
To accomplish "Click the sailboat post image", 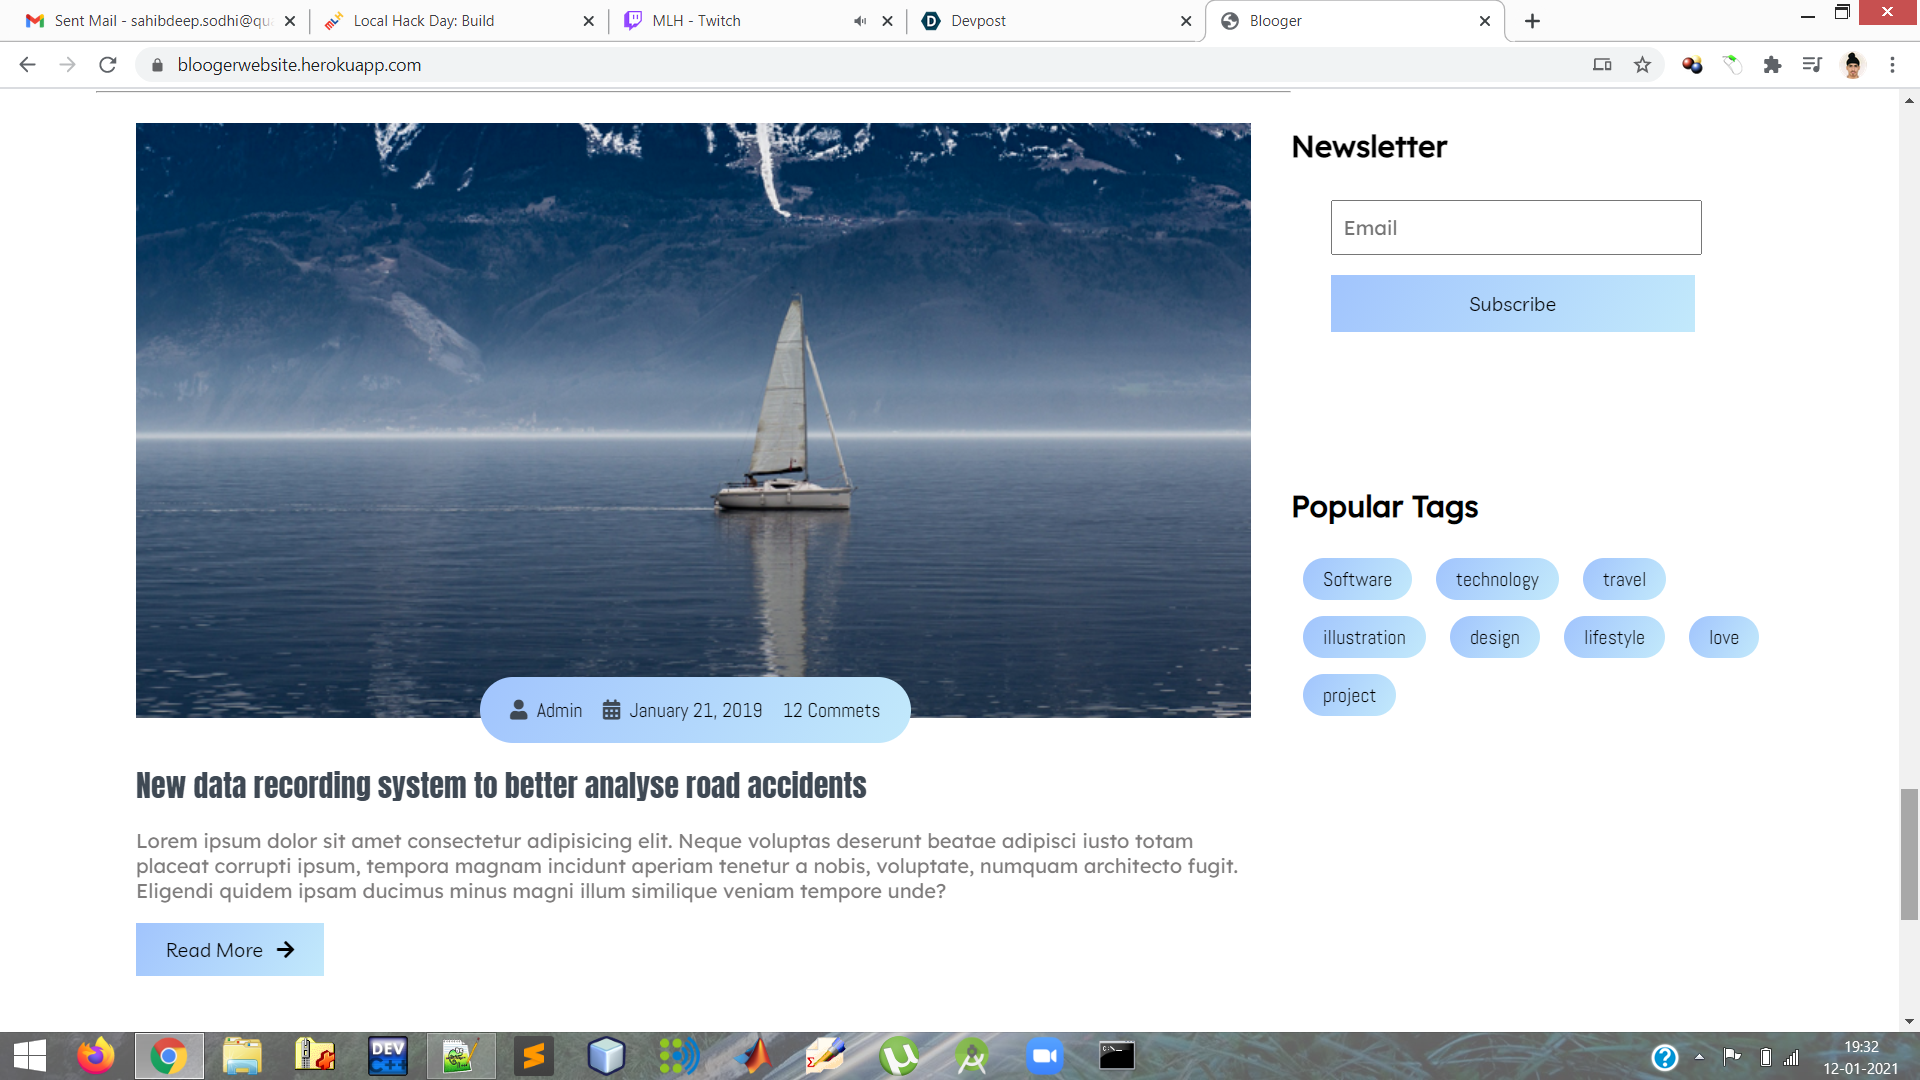I will tap(693, 400).
